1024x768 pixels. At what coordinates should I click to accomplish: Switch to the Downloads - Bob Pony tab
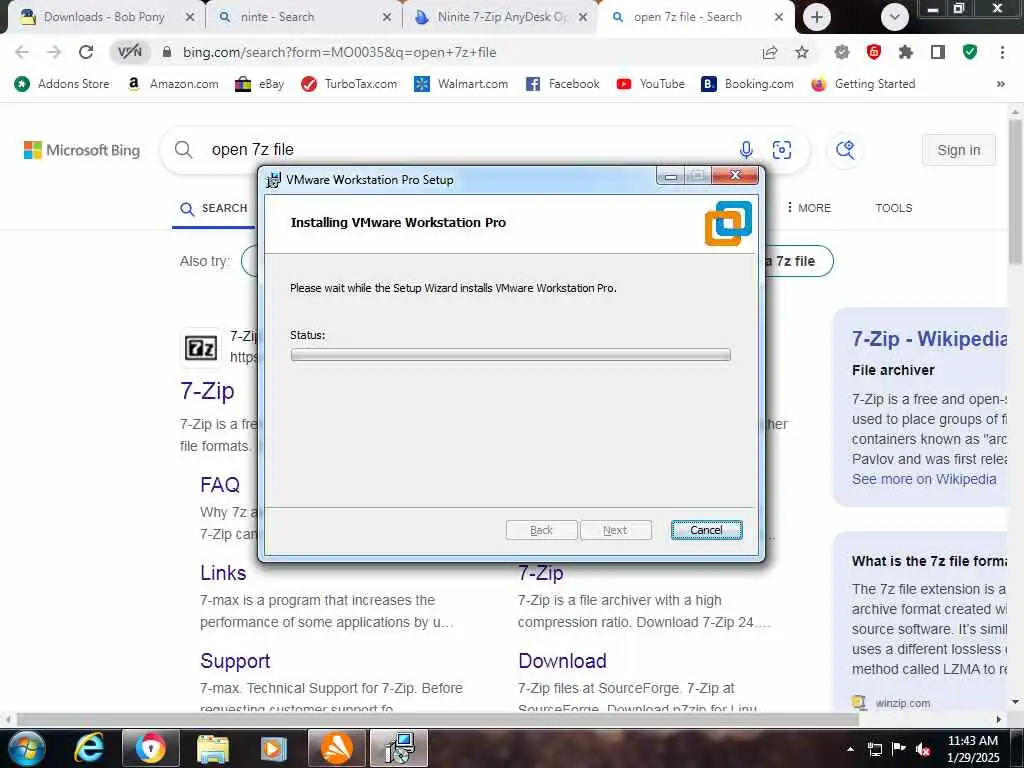pyautogui.click(x=106, y=17)
